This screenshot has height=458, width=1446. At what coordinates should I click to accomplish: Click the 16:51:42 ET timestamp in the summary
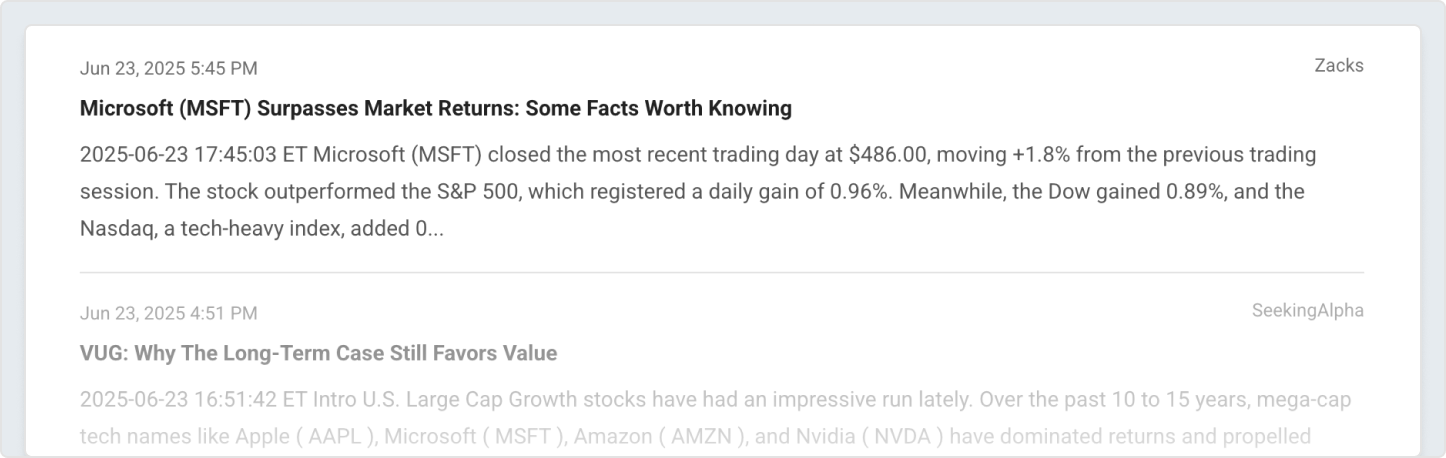click(x=236, y=401)
